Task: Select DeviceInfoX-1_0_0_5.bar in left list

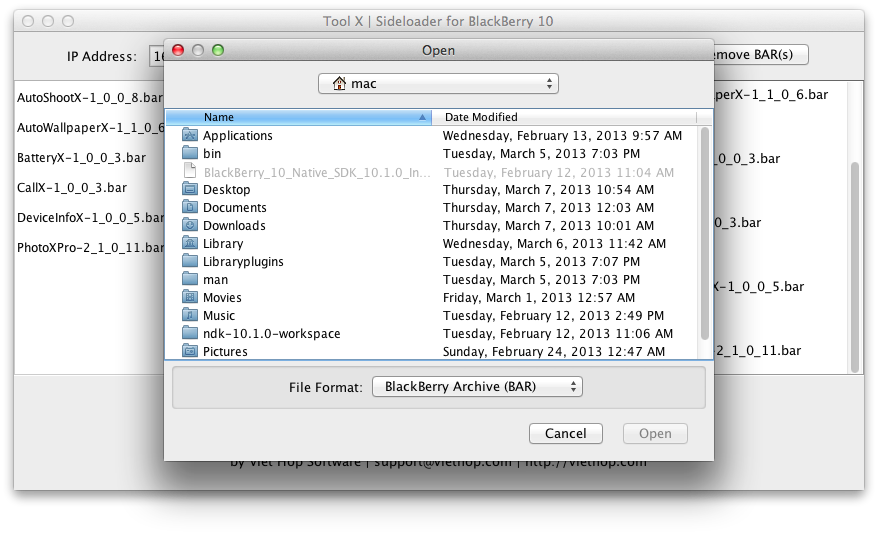Action: pyautogui.click(x=91, y=217)
